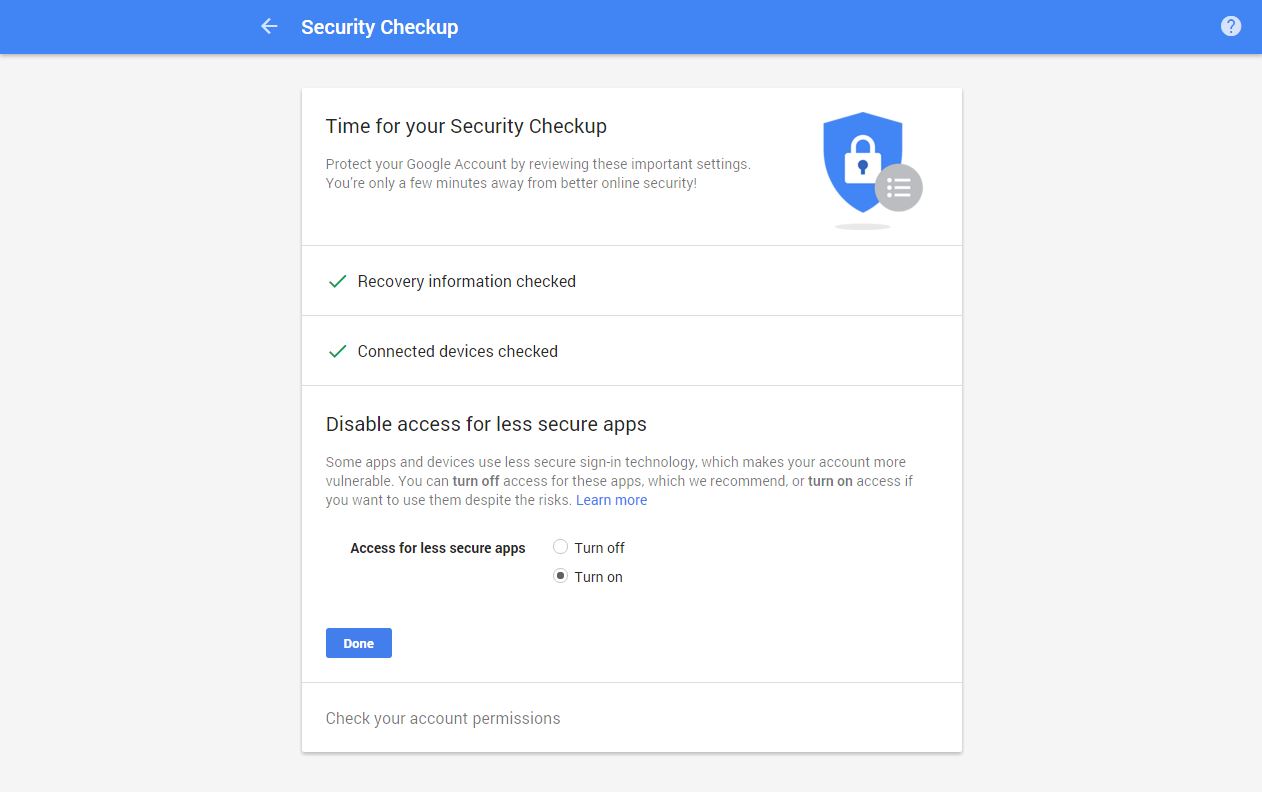
Task: Click green checkmark beside Connected devices
Action: click(338, 352)
